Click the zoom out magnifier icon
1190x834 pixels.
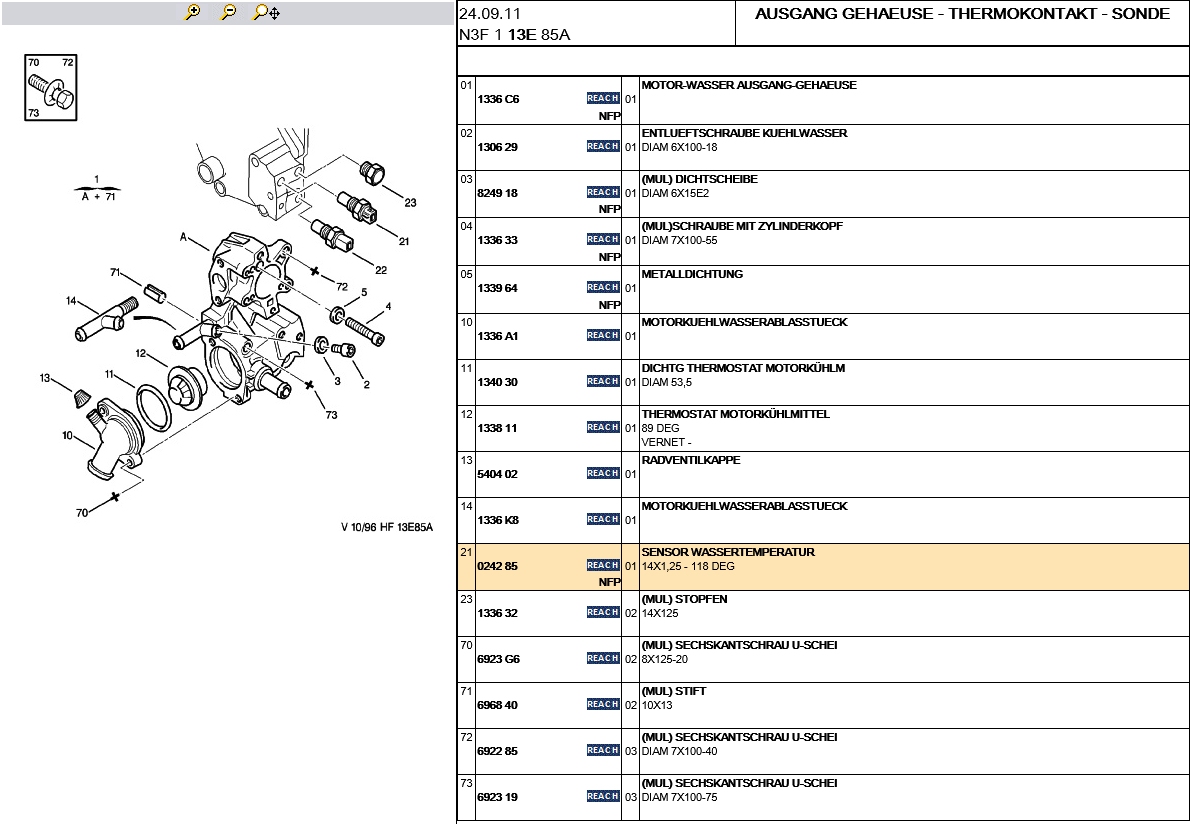pos(228,12)
